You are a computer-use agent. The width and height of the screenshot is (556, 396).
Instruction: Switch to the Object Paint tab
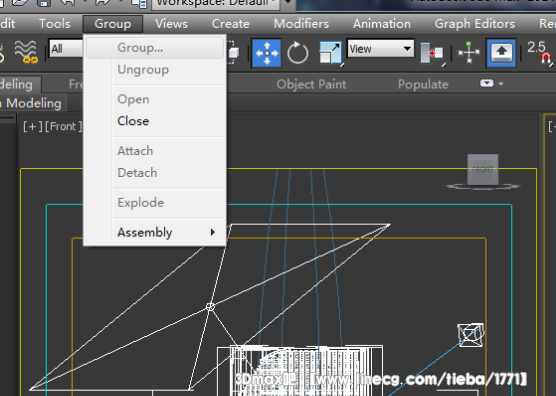311,84
